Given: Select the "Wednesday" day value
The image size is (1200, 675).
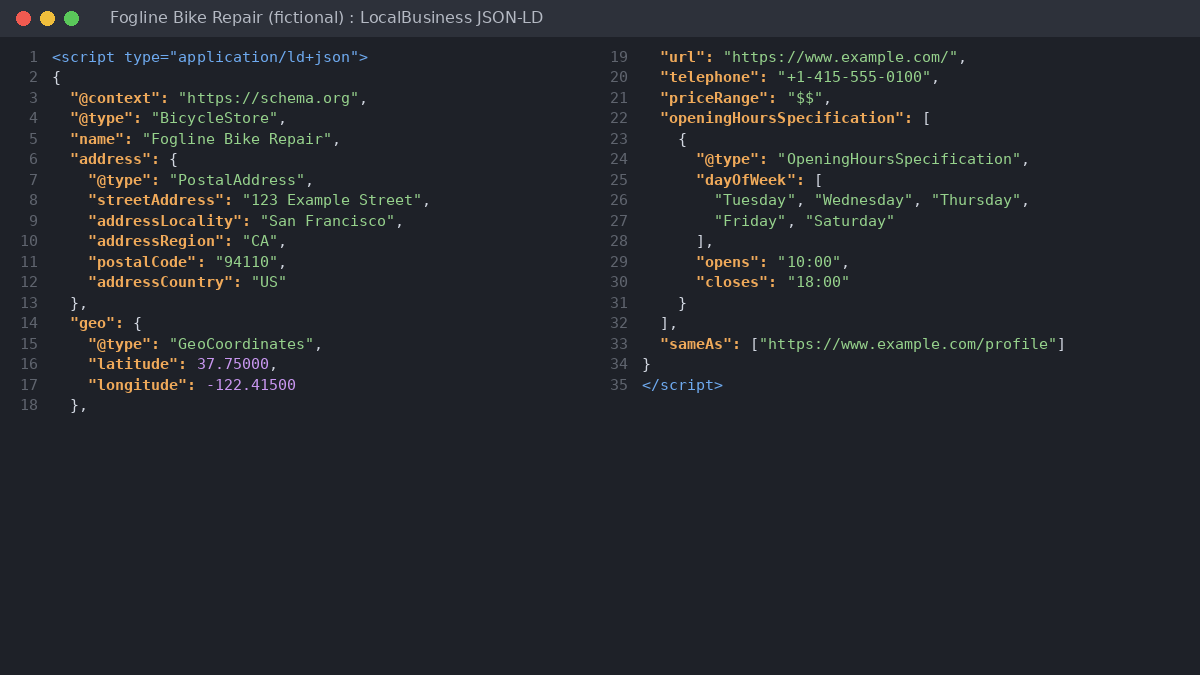Looking at the screenshot, I should point(864,200).
